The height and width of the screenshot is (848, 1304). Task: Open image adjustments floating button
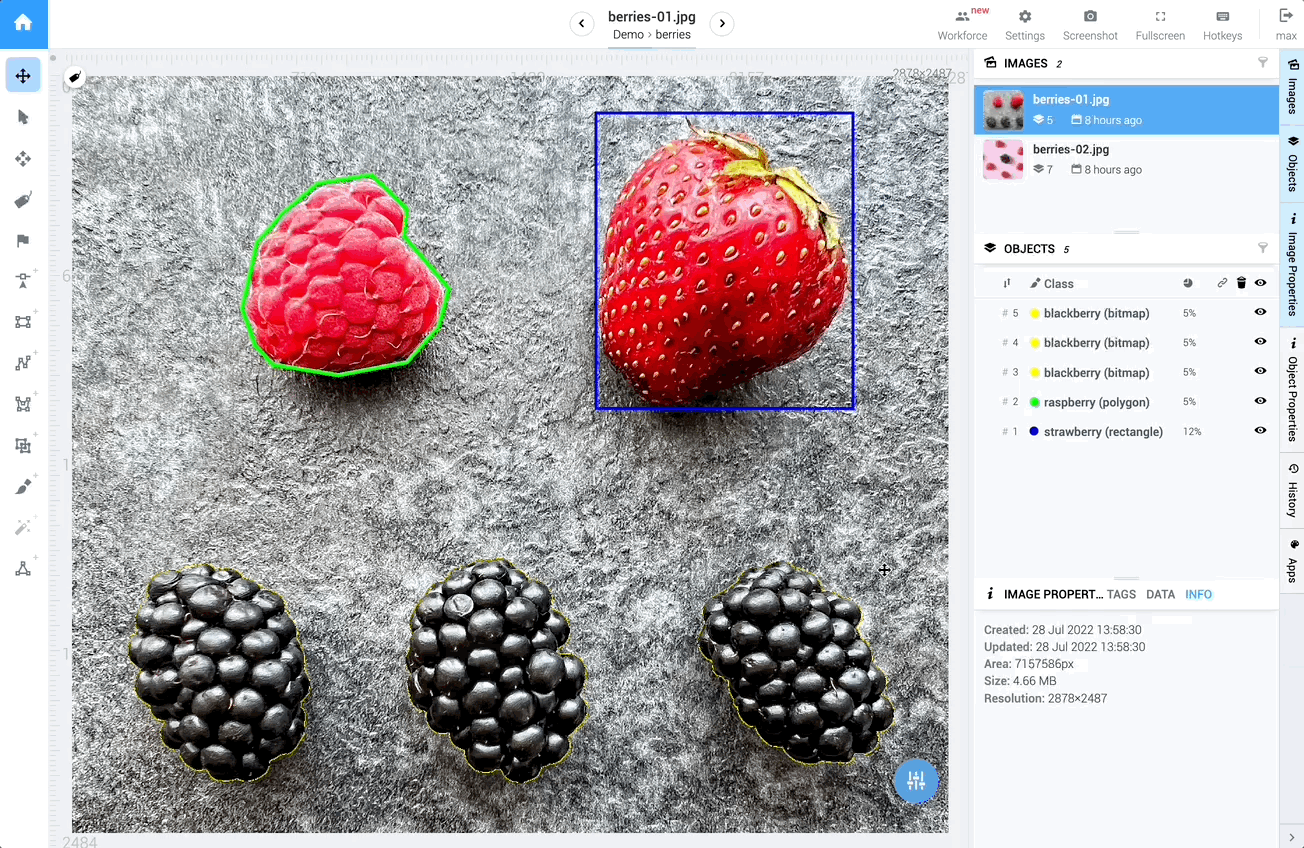(x=916, y=782)
